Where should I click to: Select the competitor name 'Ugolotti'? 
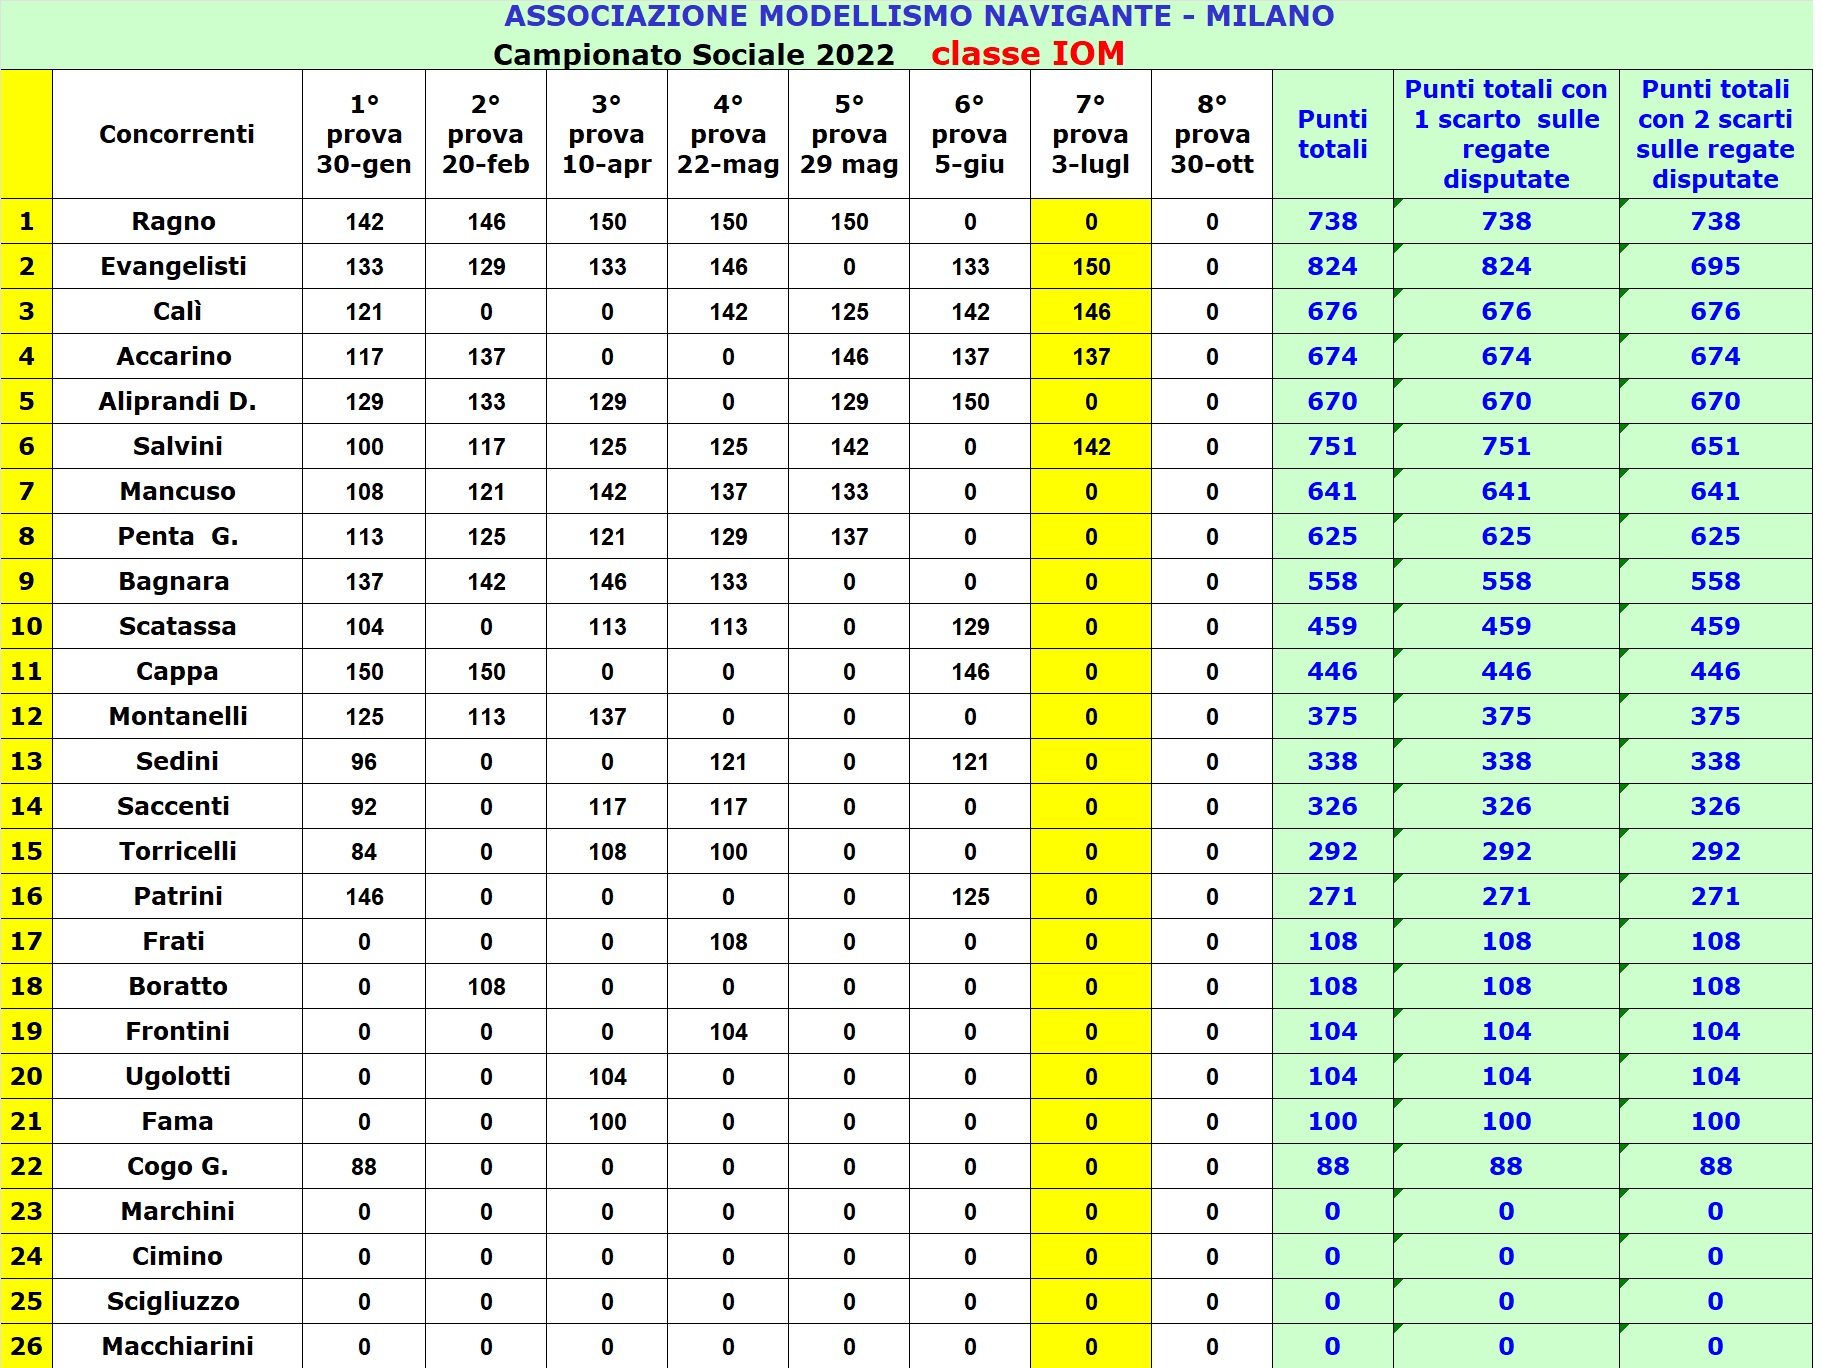click(x=178, y=1077)
